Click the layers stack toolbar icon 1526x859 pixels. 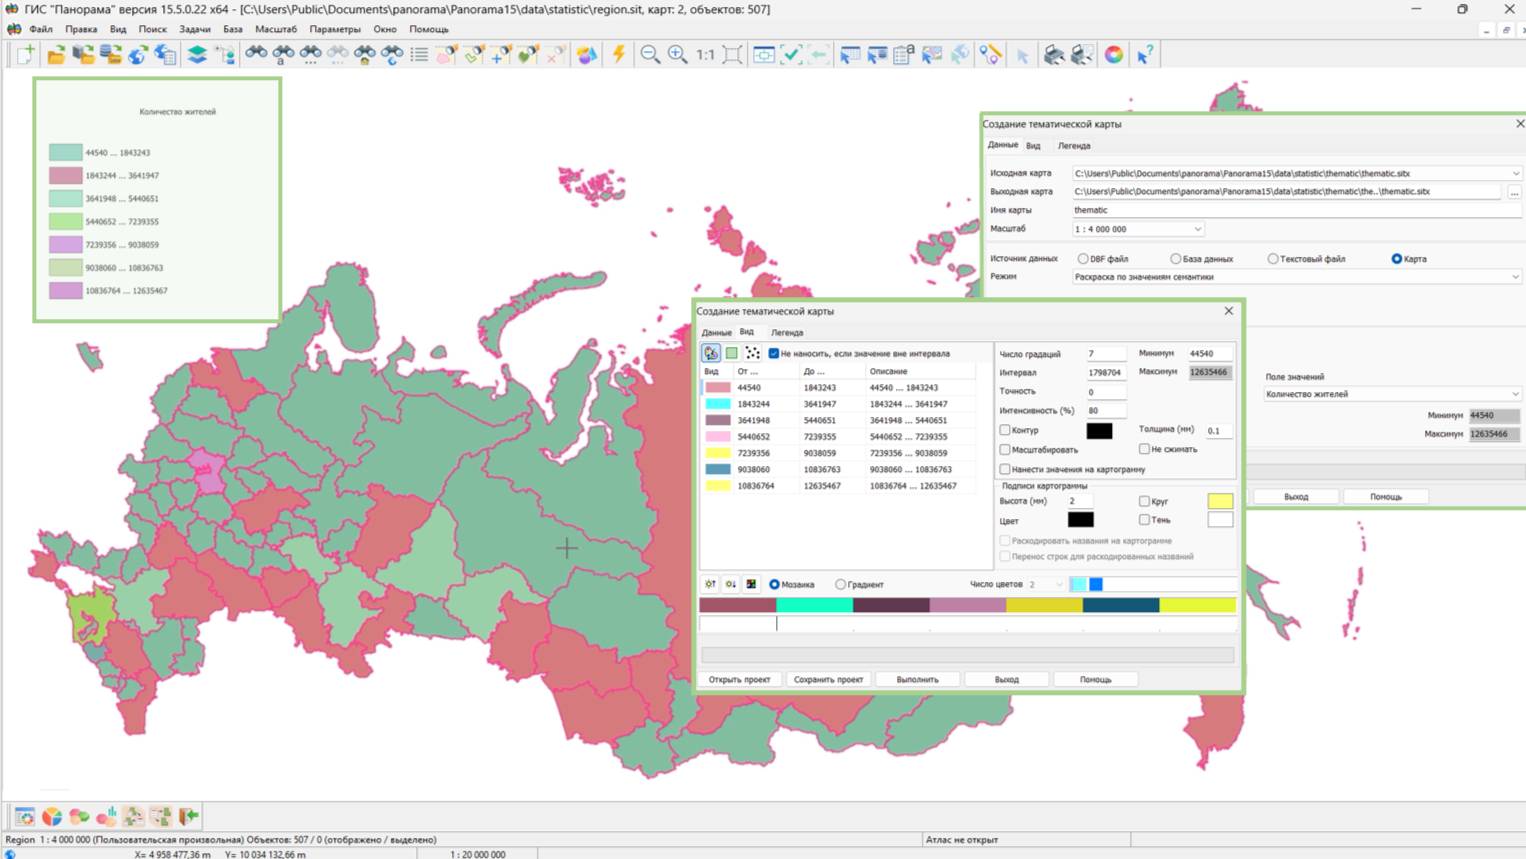coord(197,55)
